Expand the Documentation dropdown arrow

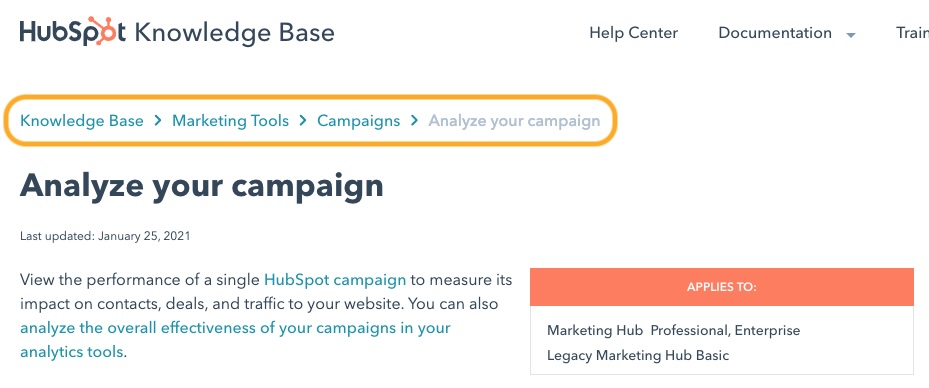851,35
